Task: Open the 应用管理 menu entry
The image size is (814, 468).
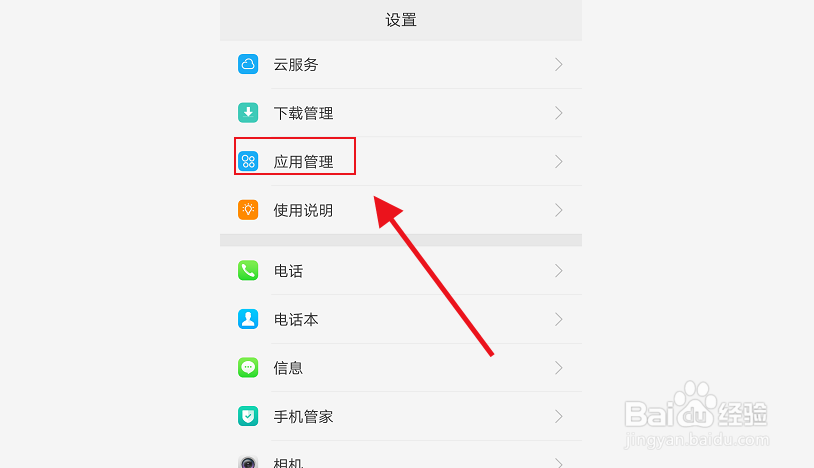Action: click(401, 161)
